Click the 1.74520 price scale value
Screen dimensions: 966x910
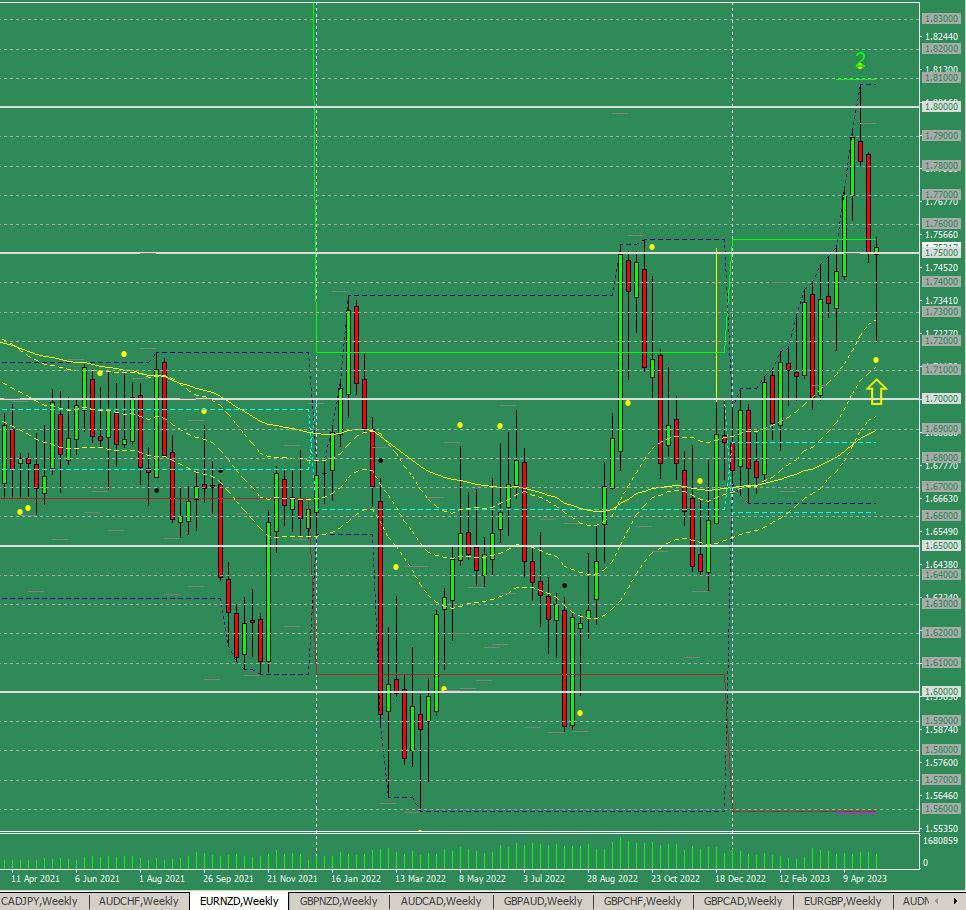[941, 268]
